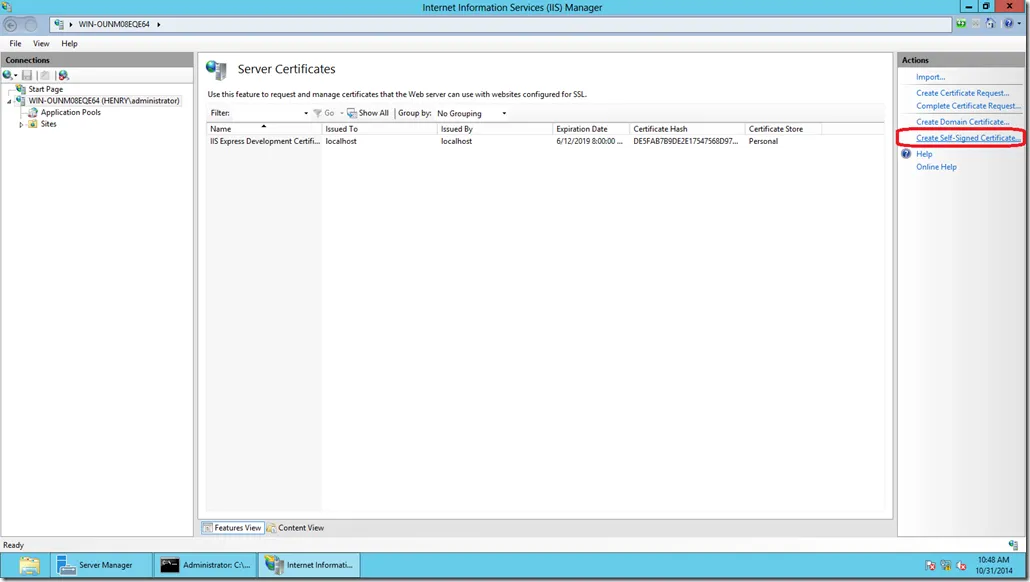1030x582 pixels.
Task: Click the Forward navigation arrow
Action: coord(31,25)
